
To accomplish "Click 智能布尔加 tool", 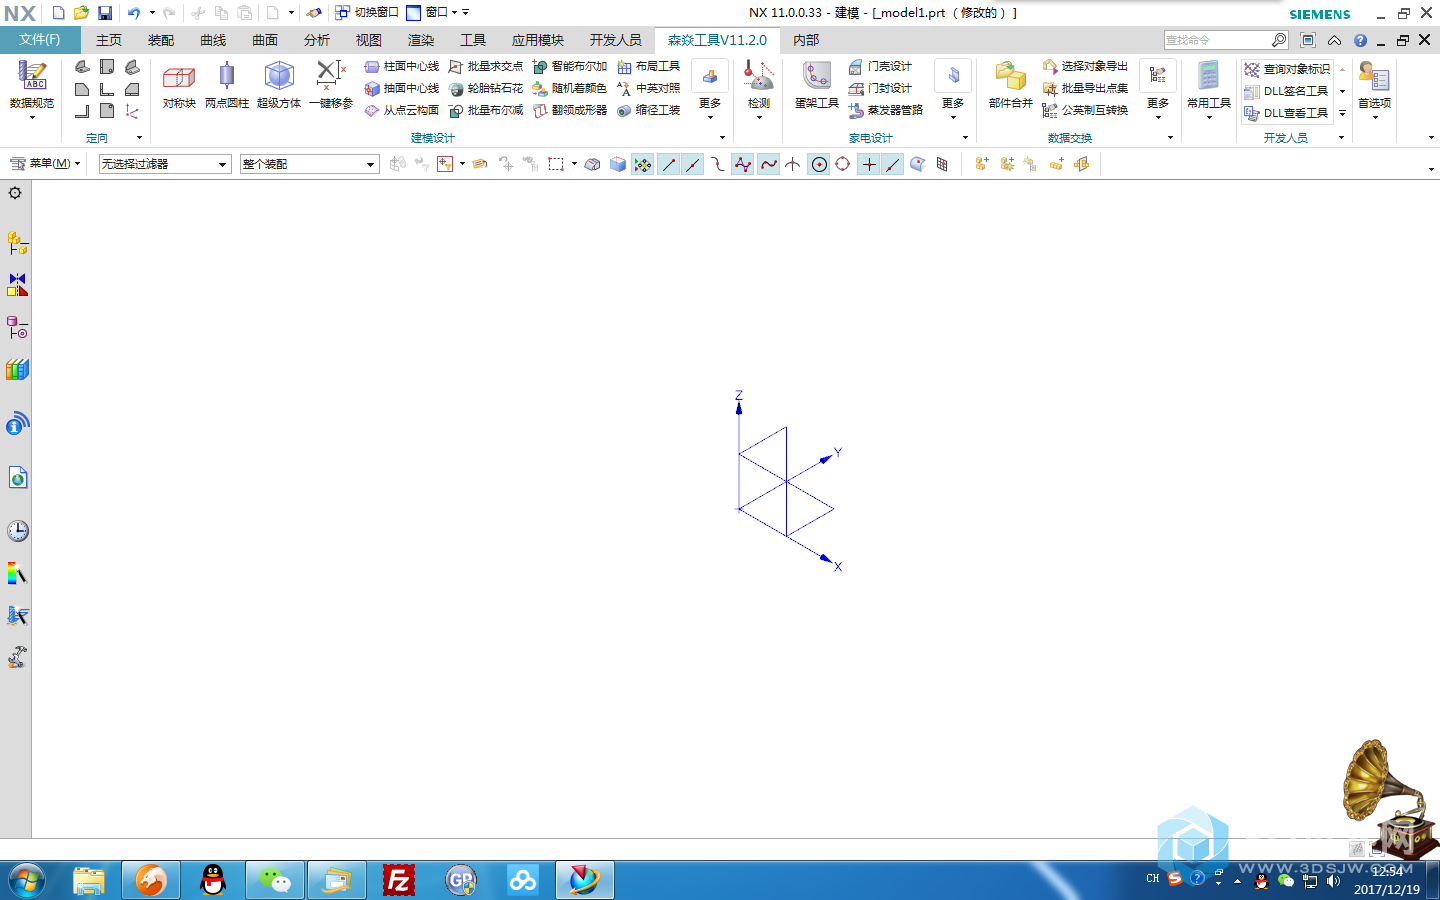I will click(x=570, y=66).
